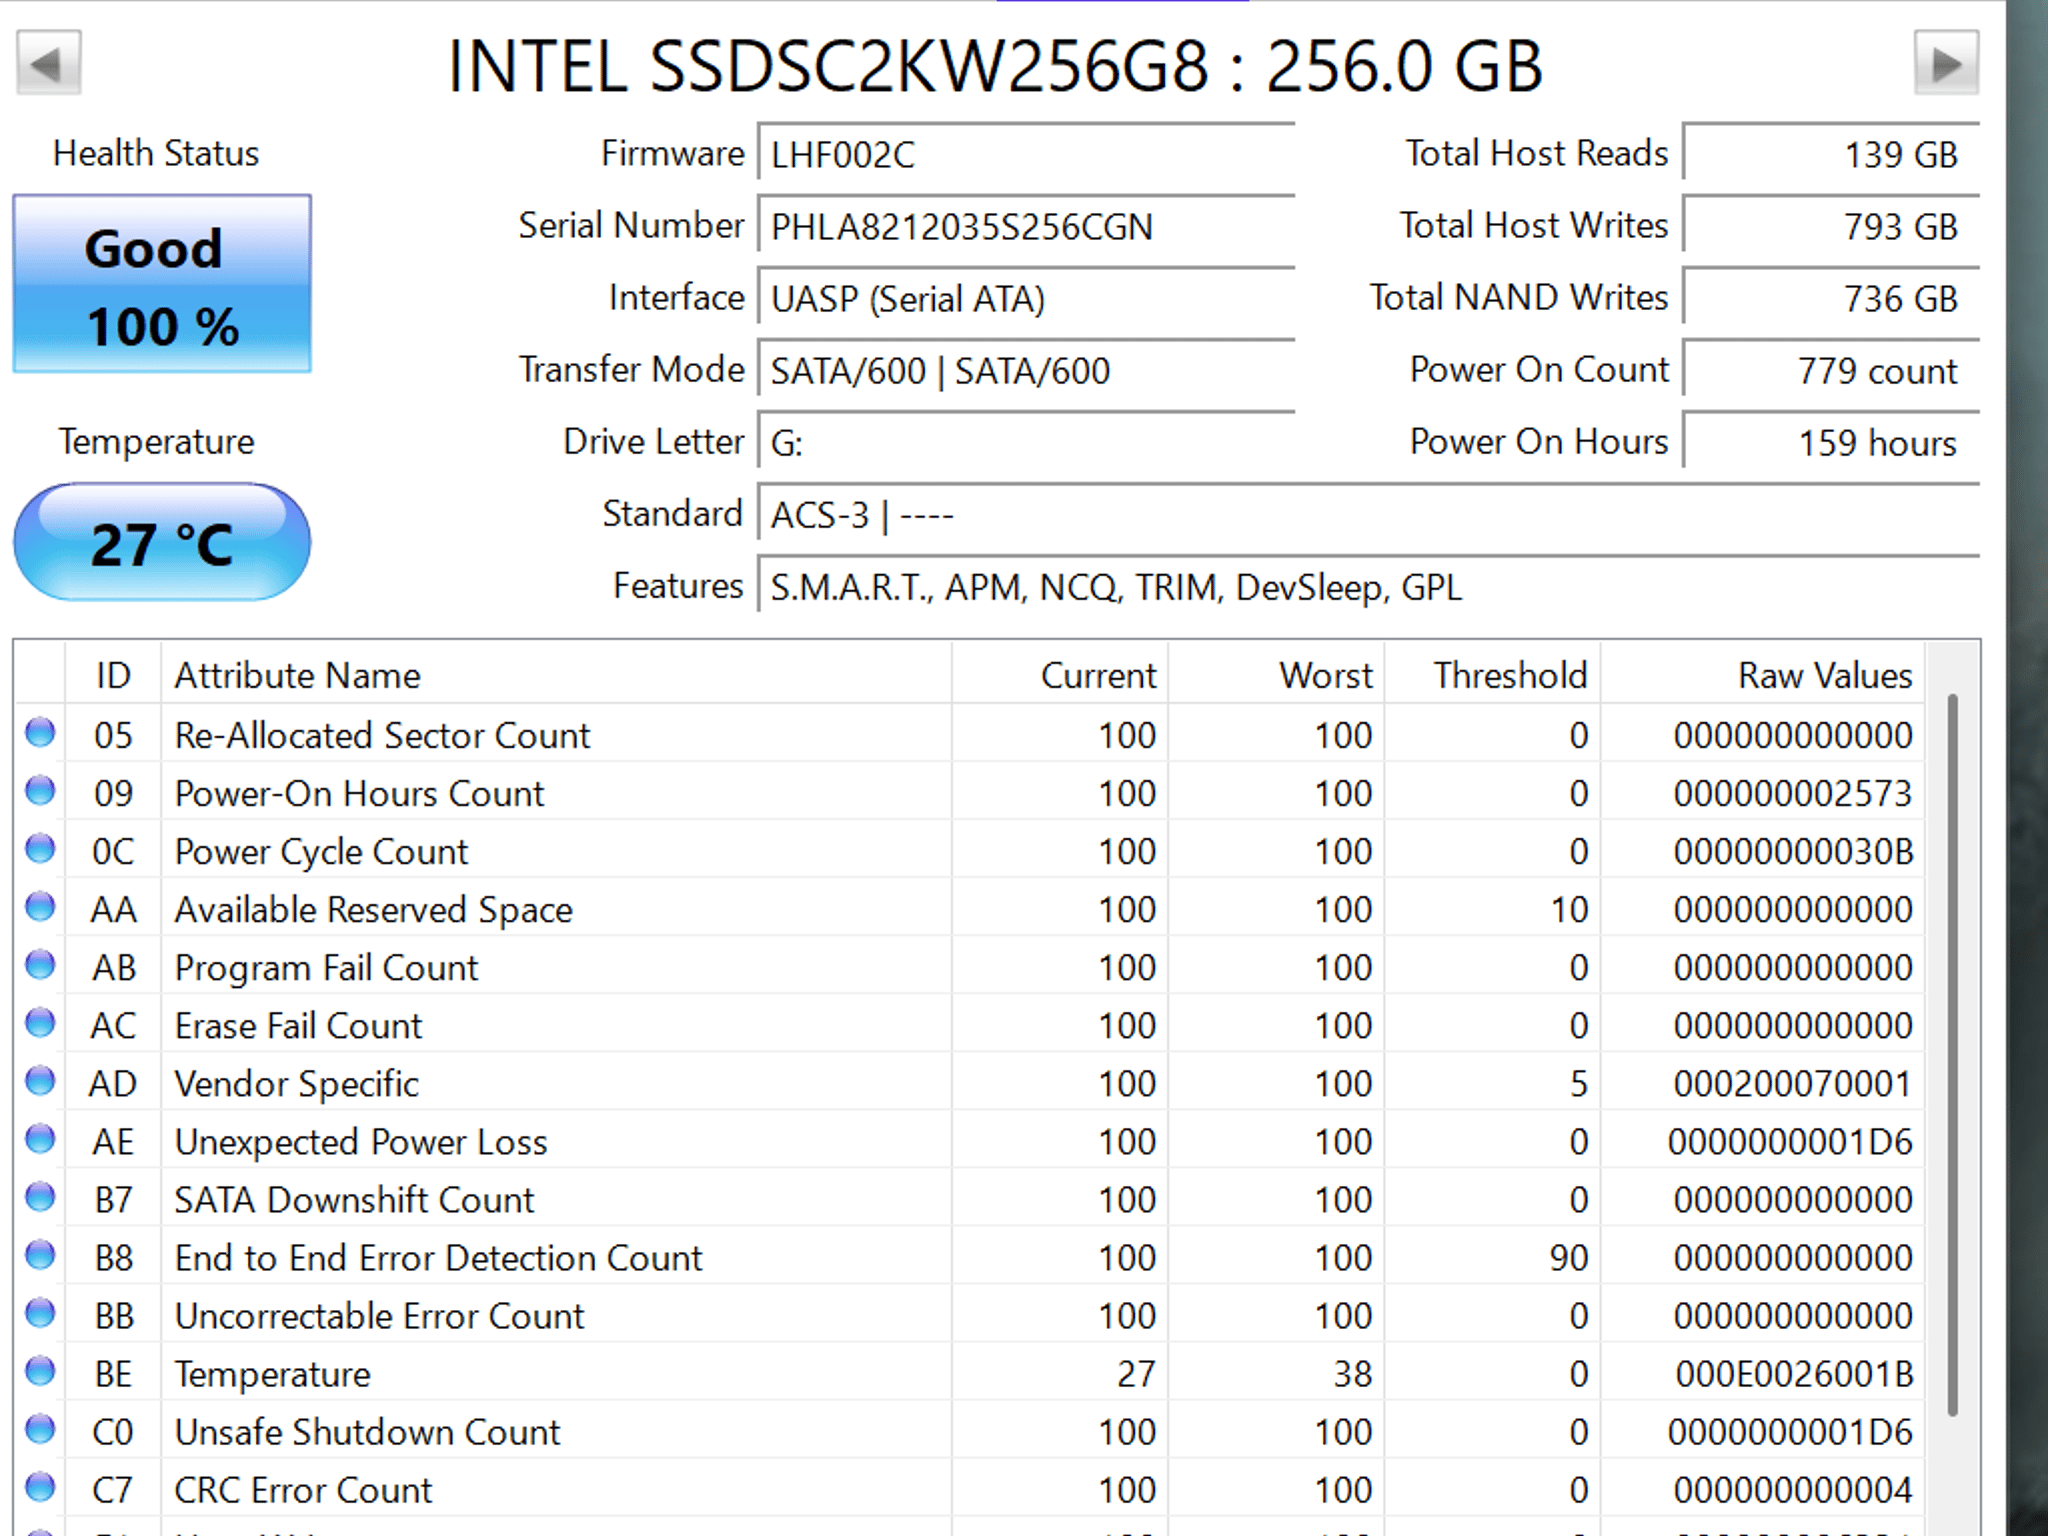Click the Power On Hours value 159 hours
This screenshot has height=1536, width=2048.
1831,442
